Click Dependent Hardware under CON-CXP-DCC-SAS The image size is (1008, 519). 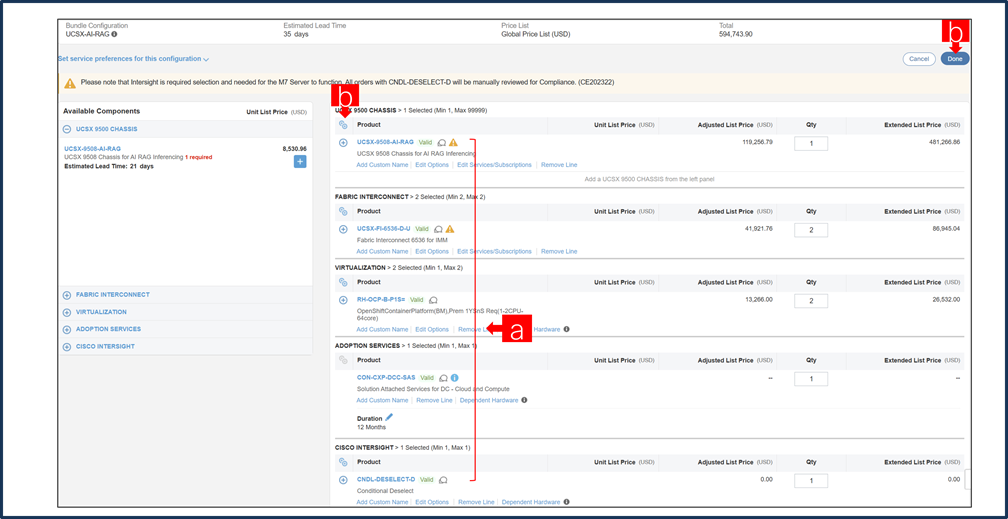pos(489,400)
